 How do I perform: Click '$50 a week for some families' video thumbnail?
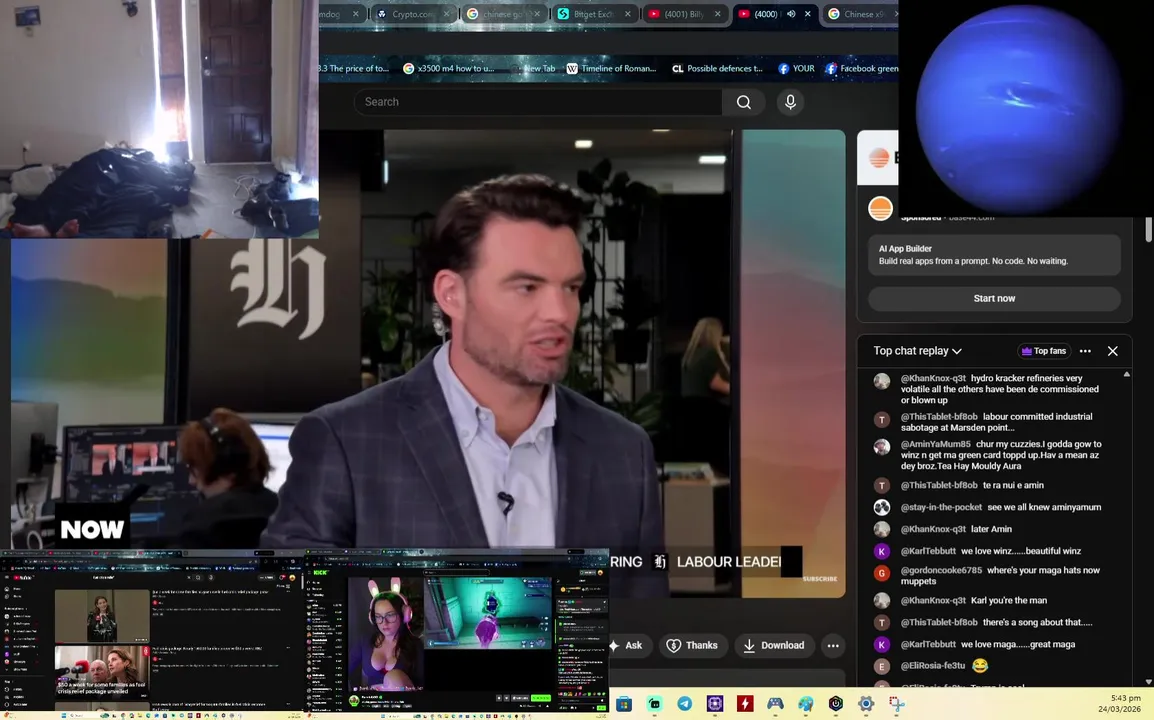(102, 671)
